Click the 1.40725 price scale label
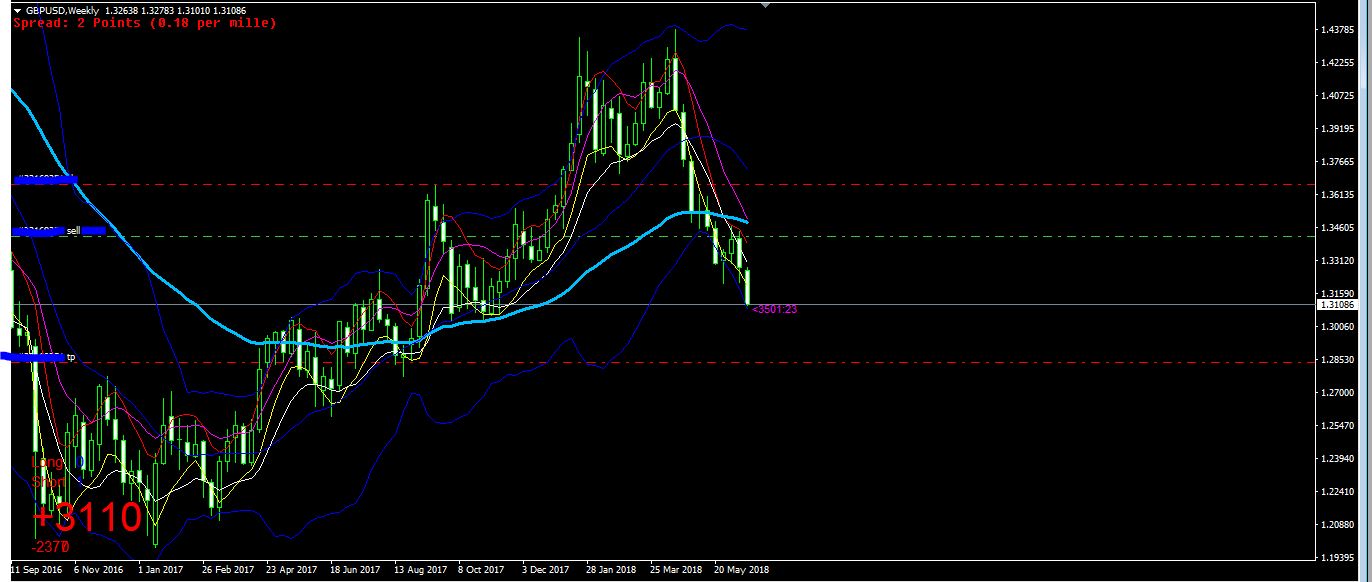This screenshot has height=582, width=1372. pyautogui.click(x=1338, y=96)
